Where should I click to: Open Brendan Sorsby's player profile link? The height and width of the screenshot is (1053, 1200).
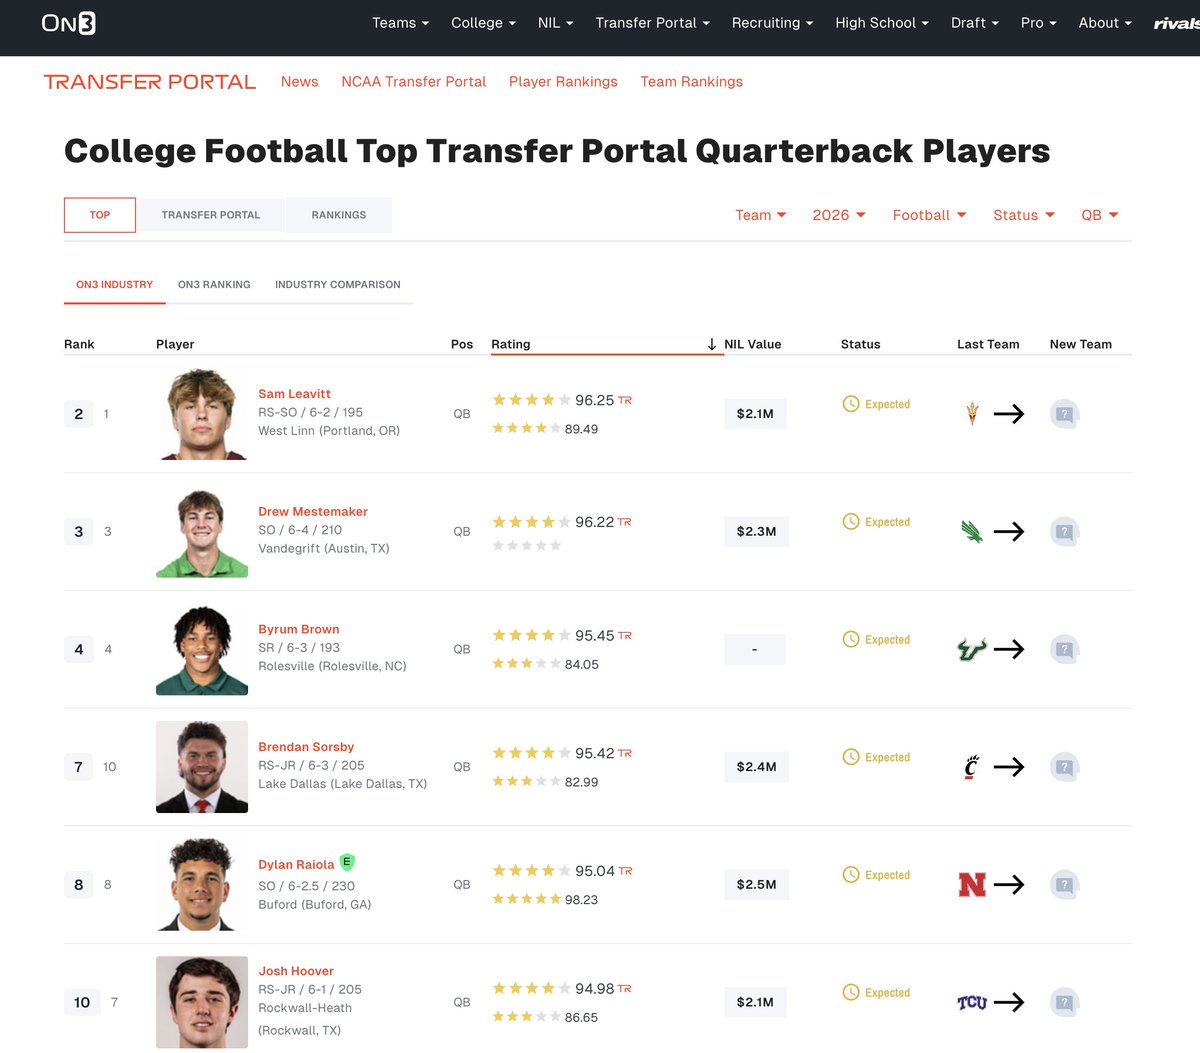pos(306,747)
